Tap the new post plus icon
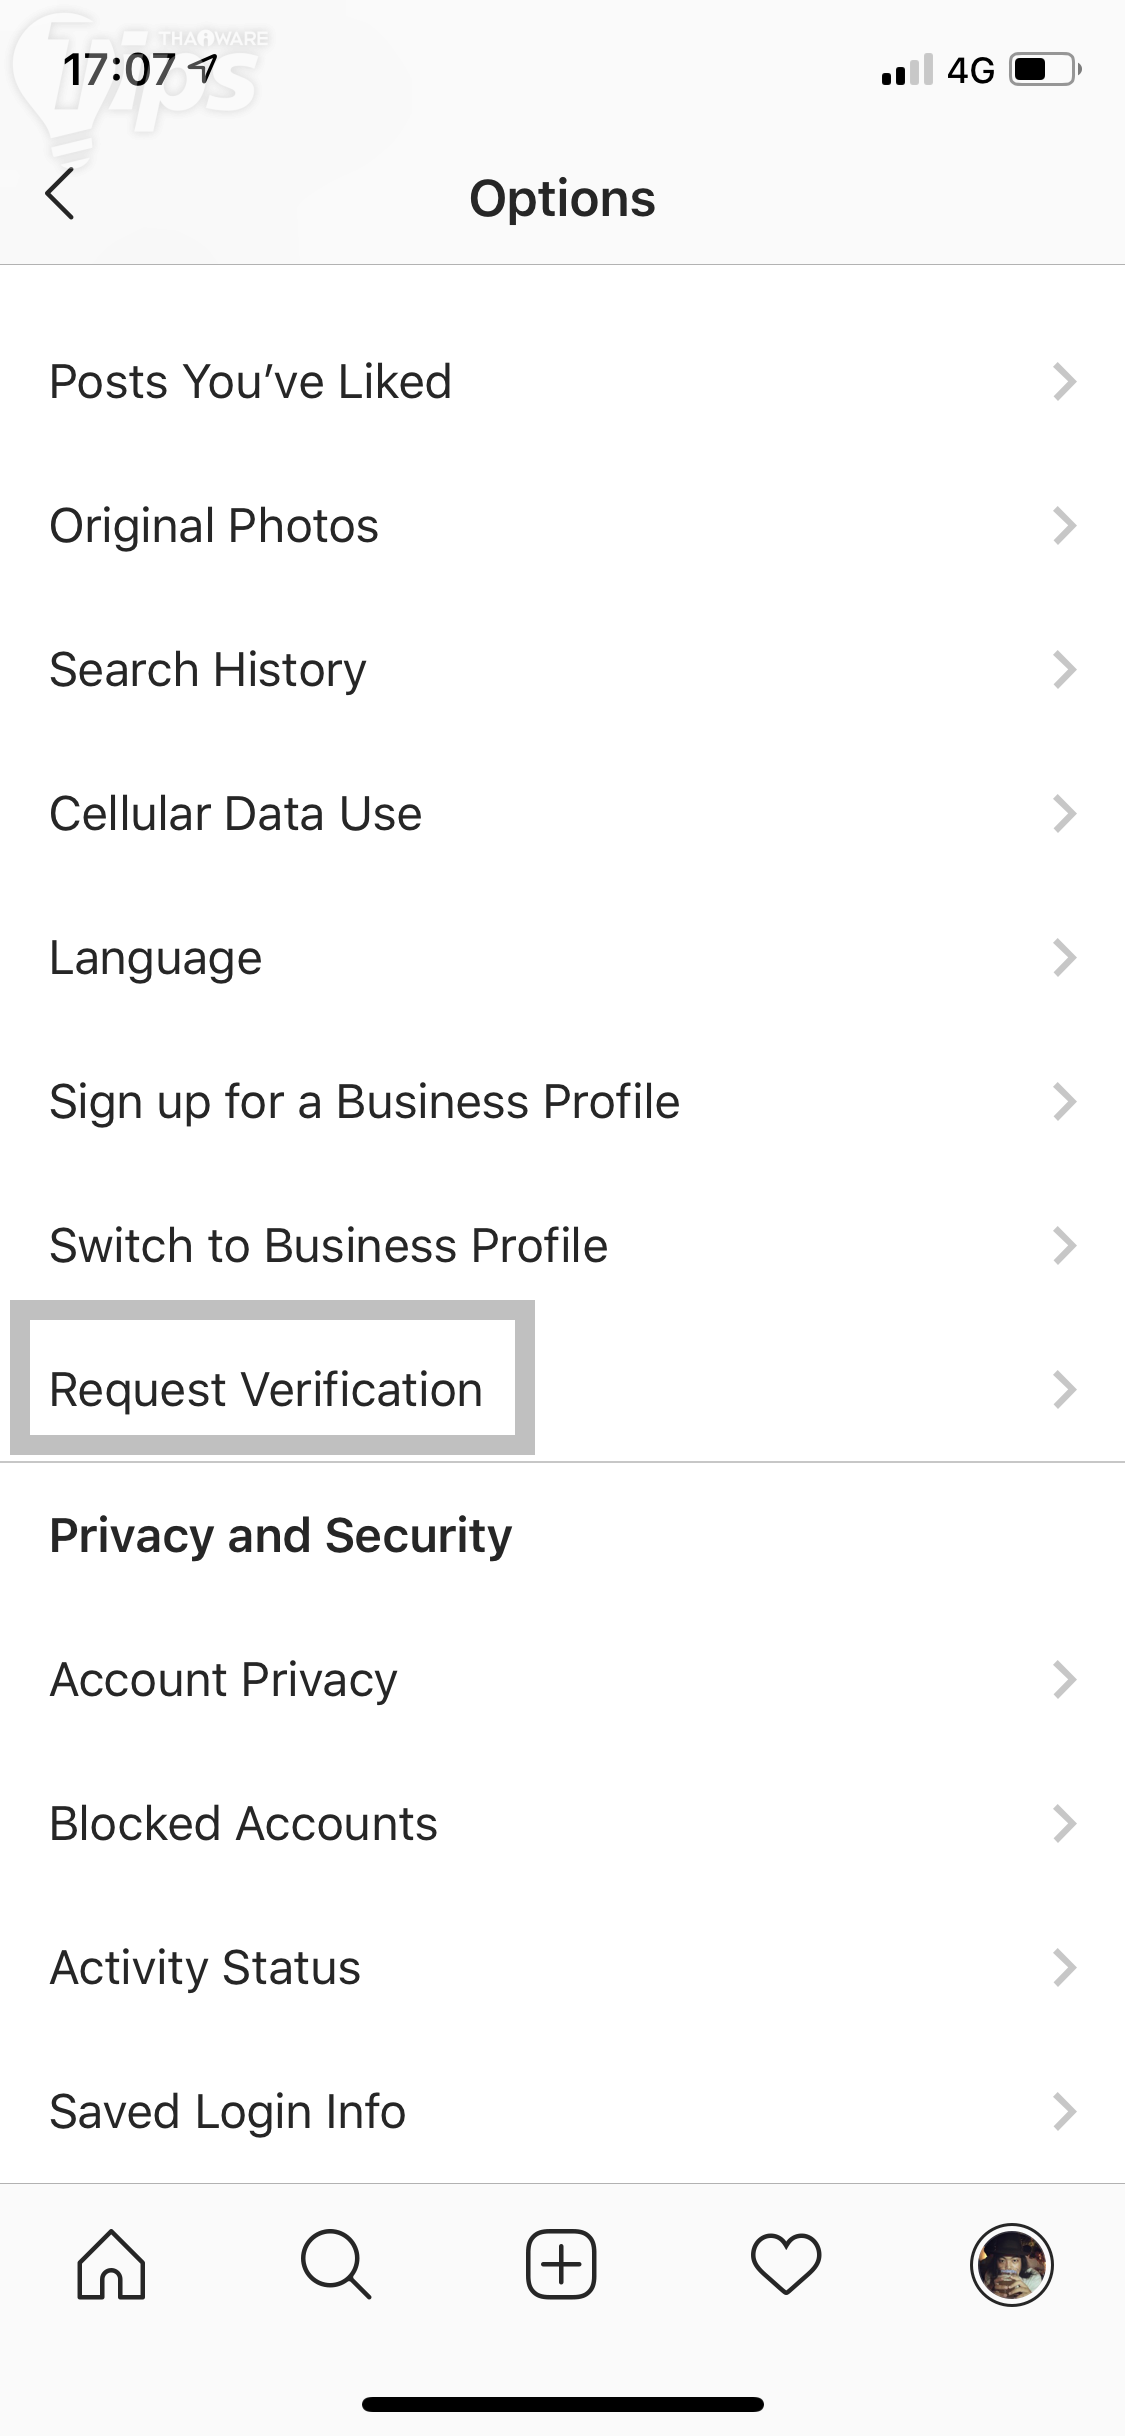 click(x=561, y=2264)
